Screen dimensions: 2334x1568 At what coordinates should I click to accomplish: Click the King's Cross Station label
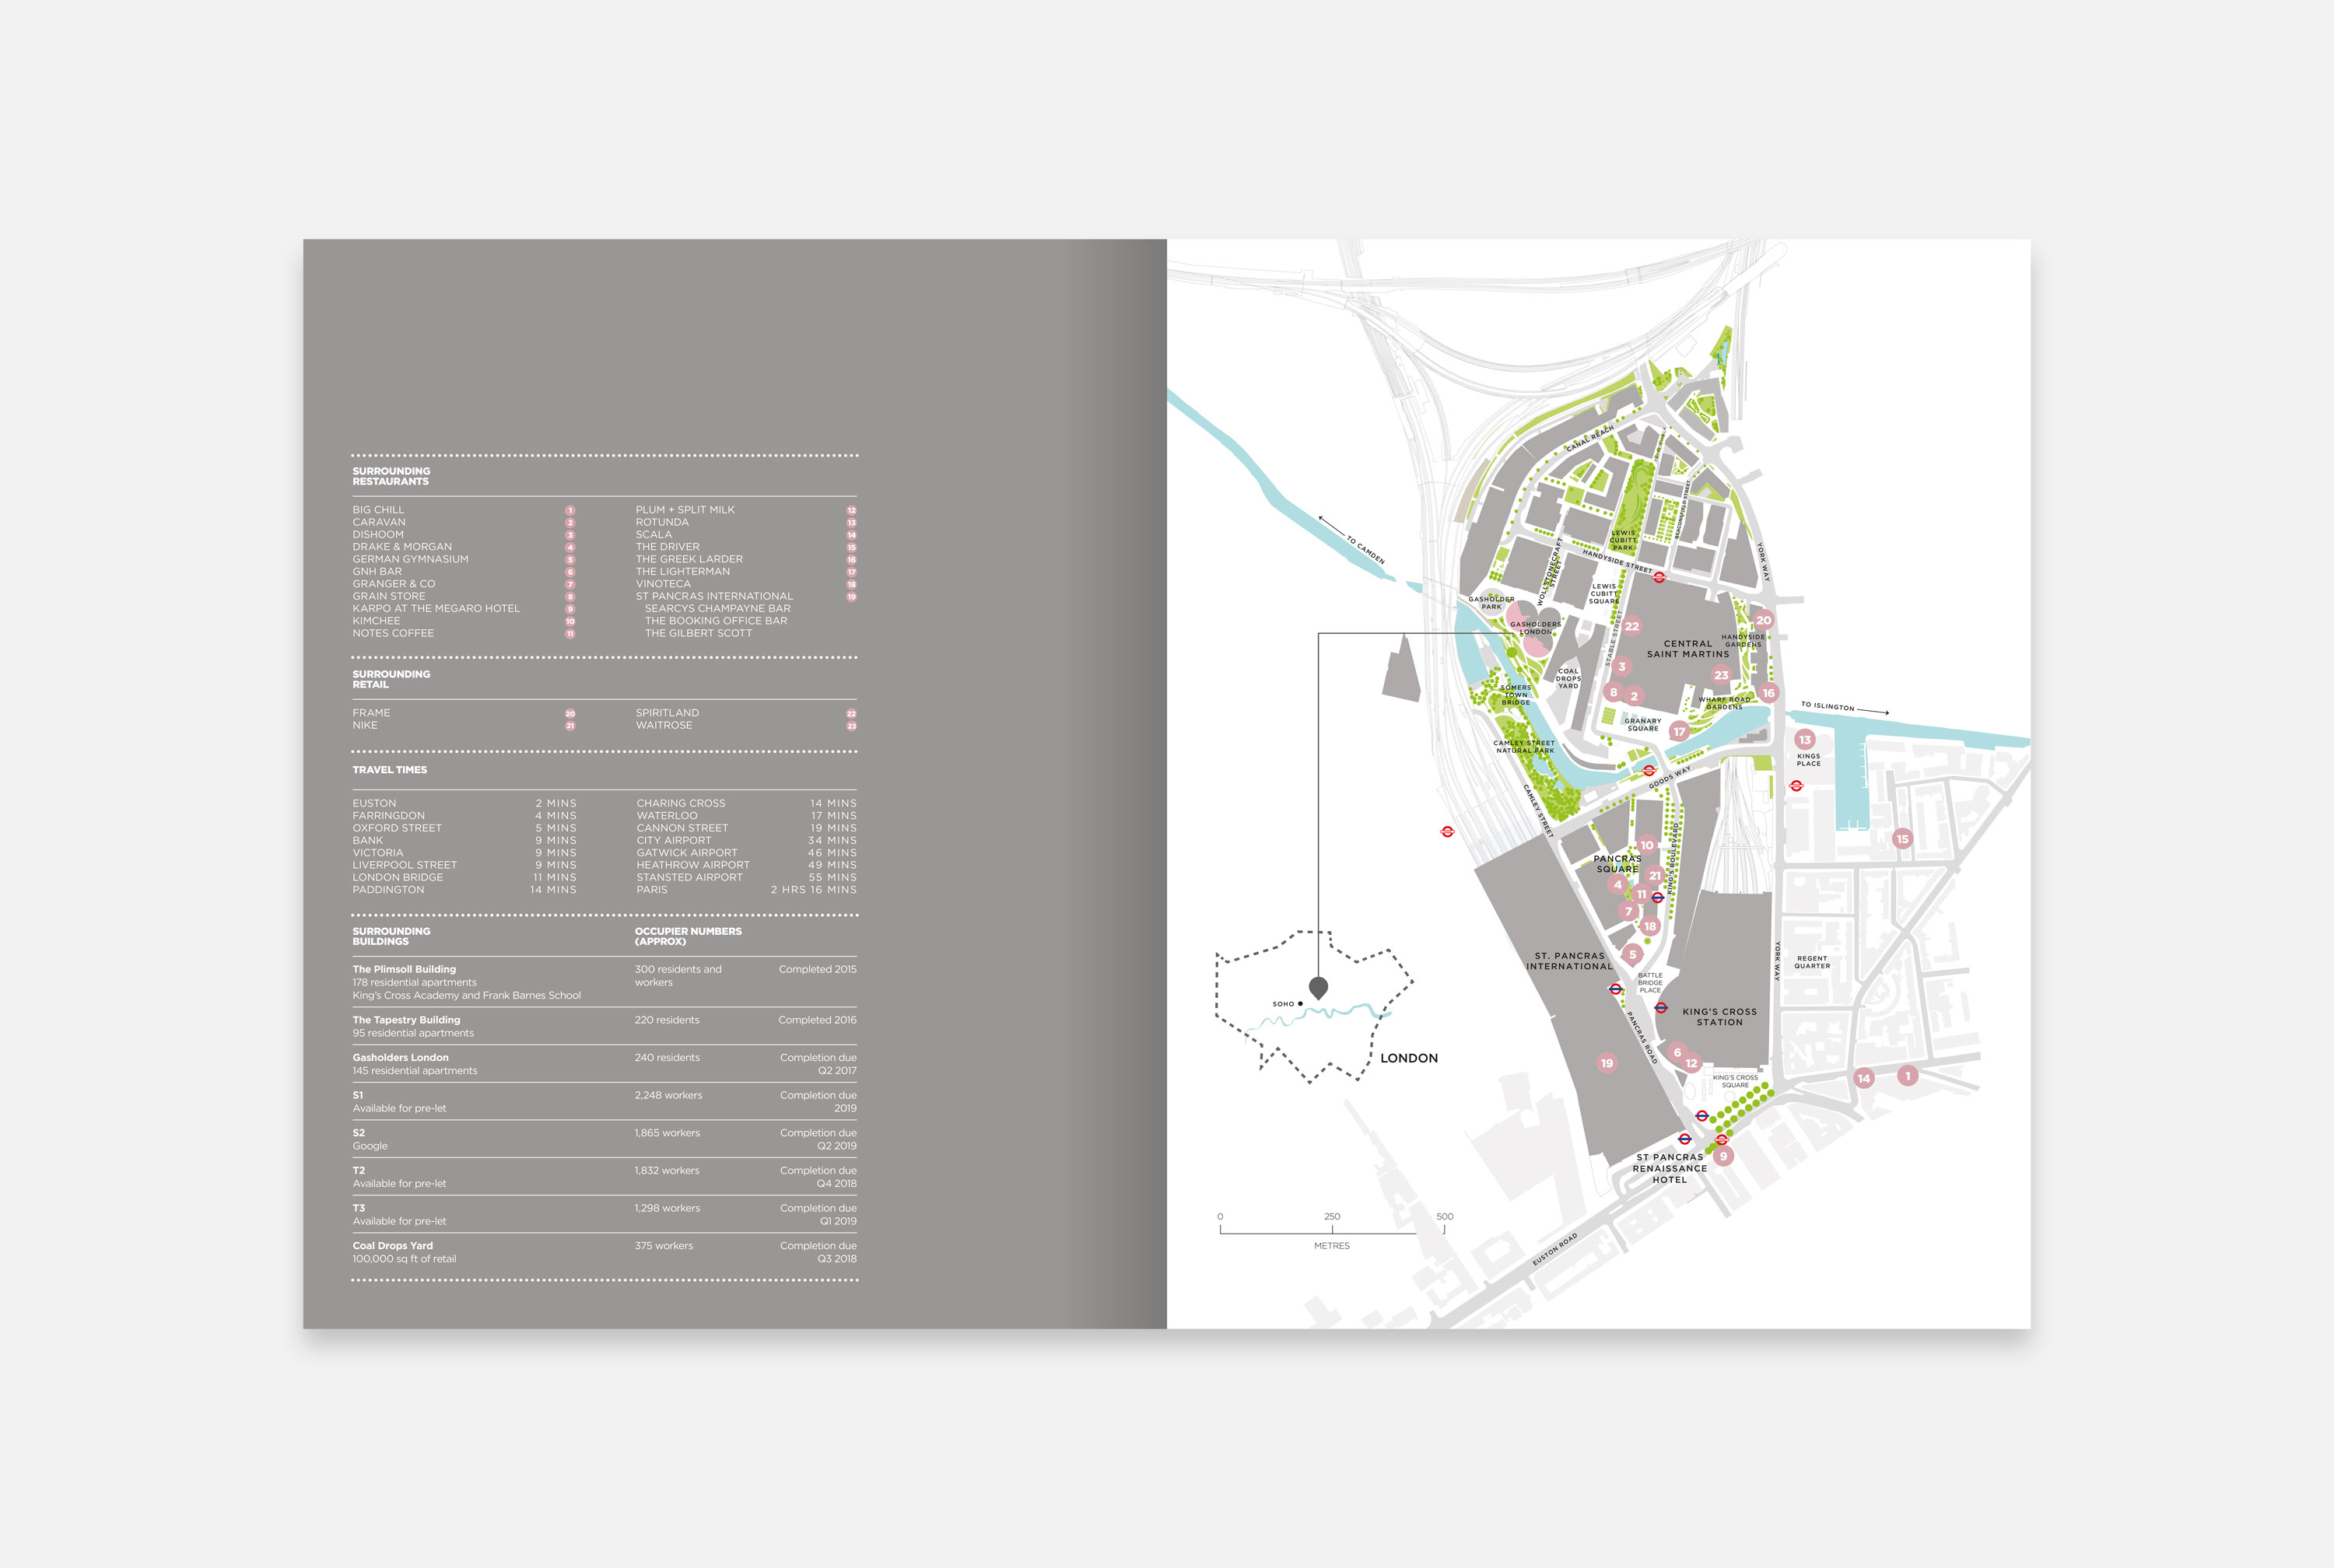[x=1719, y=1017]
